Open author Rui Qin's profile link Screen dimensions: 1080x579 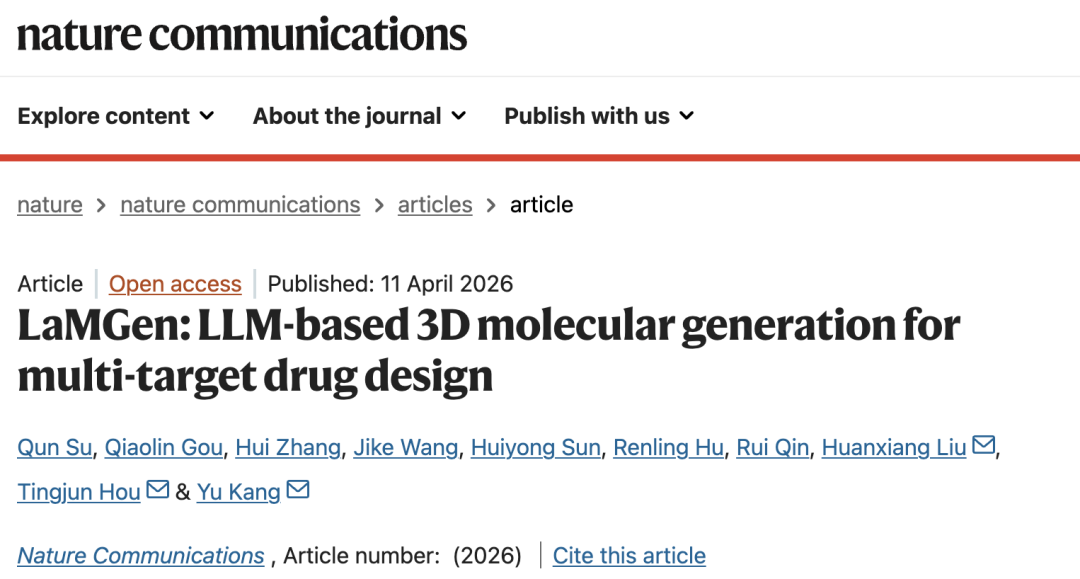[x=772, y=447]
